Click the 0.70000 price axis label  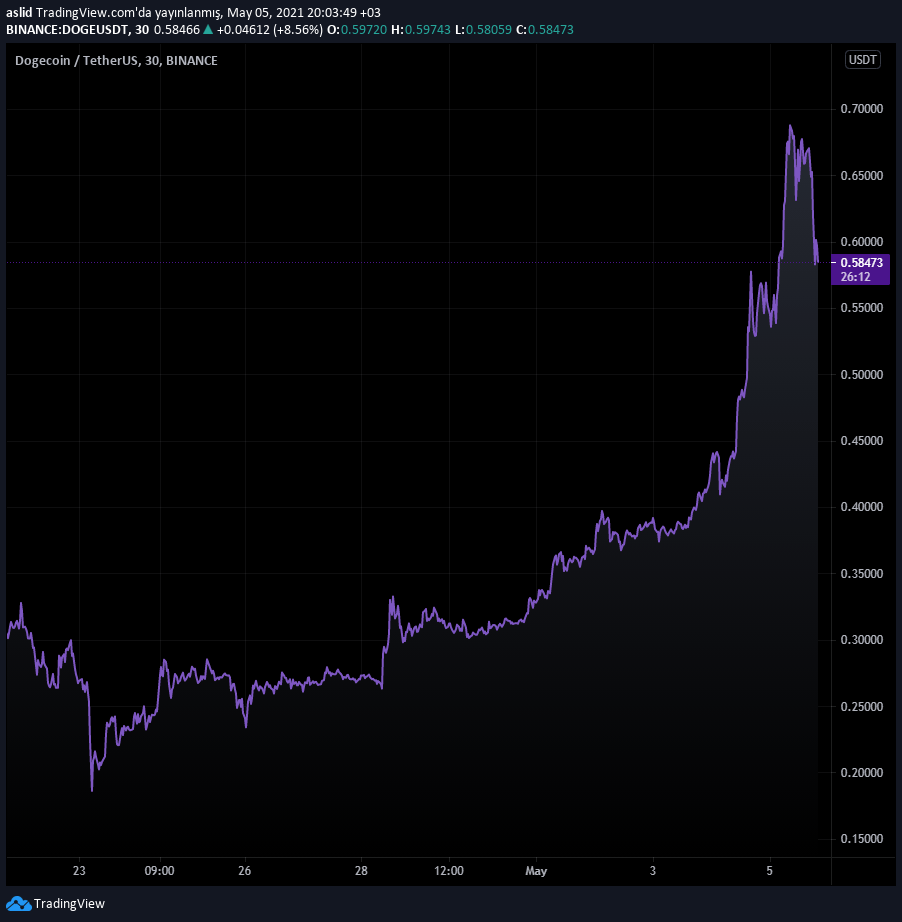(861, 109)
